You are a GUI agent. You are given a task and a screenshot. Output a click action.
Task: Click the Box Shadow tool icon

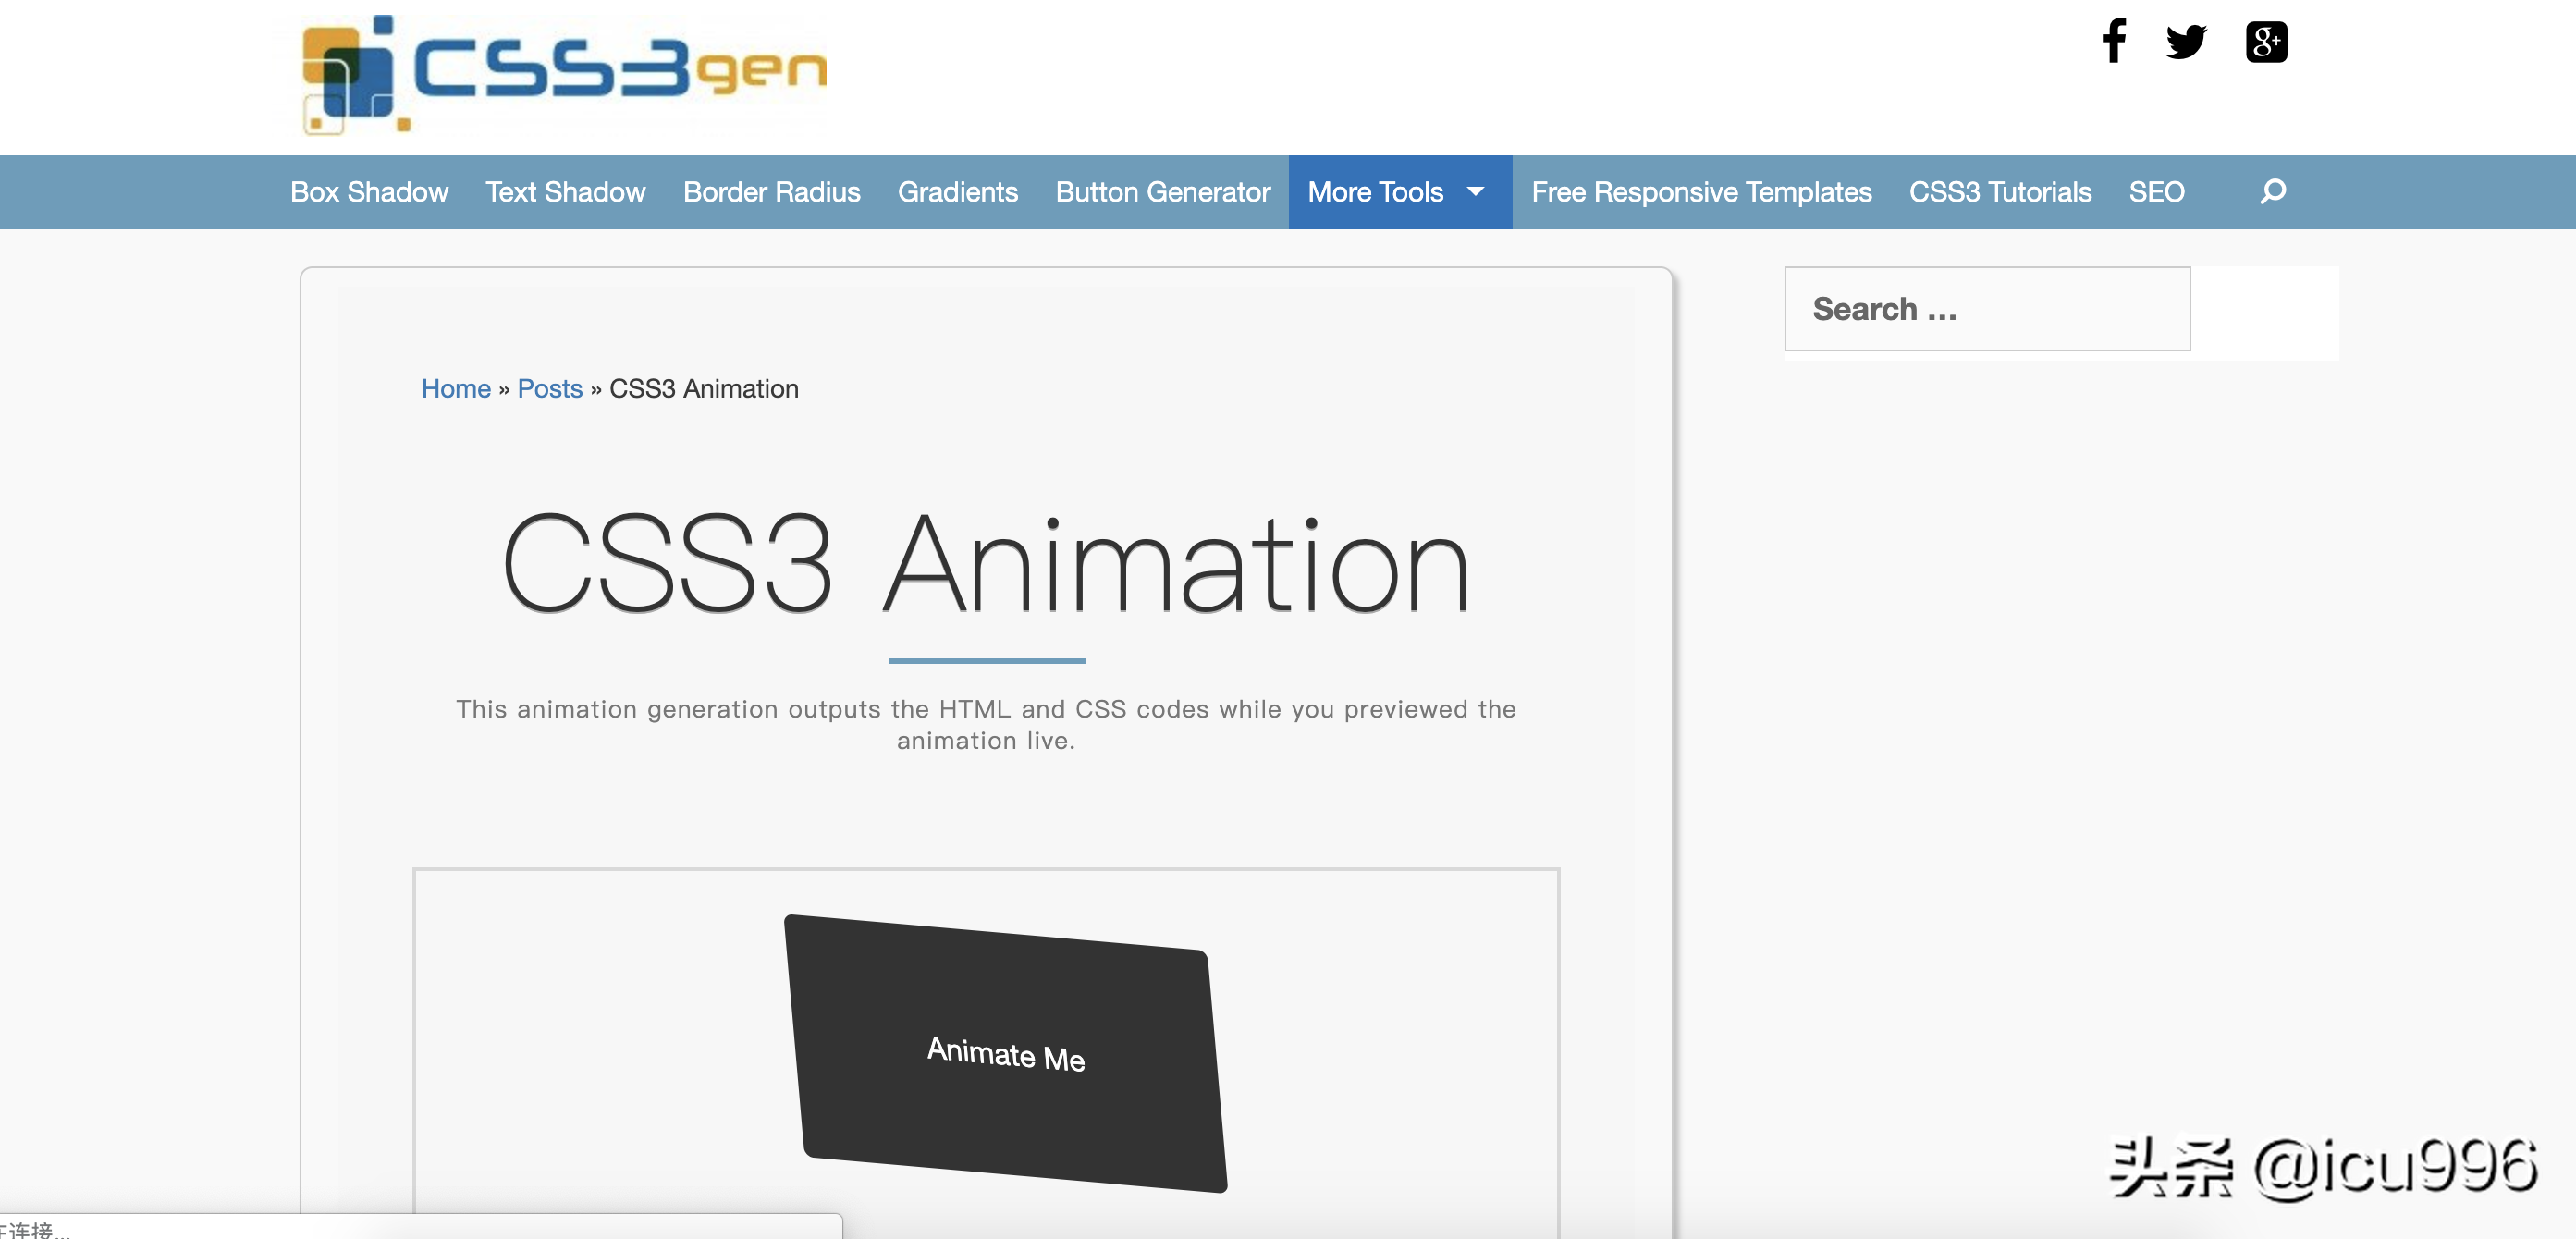(x=370, y=192)
